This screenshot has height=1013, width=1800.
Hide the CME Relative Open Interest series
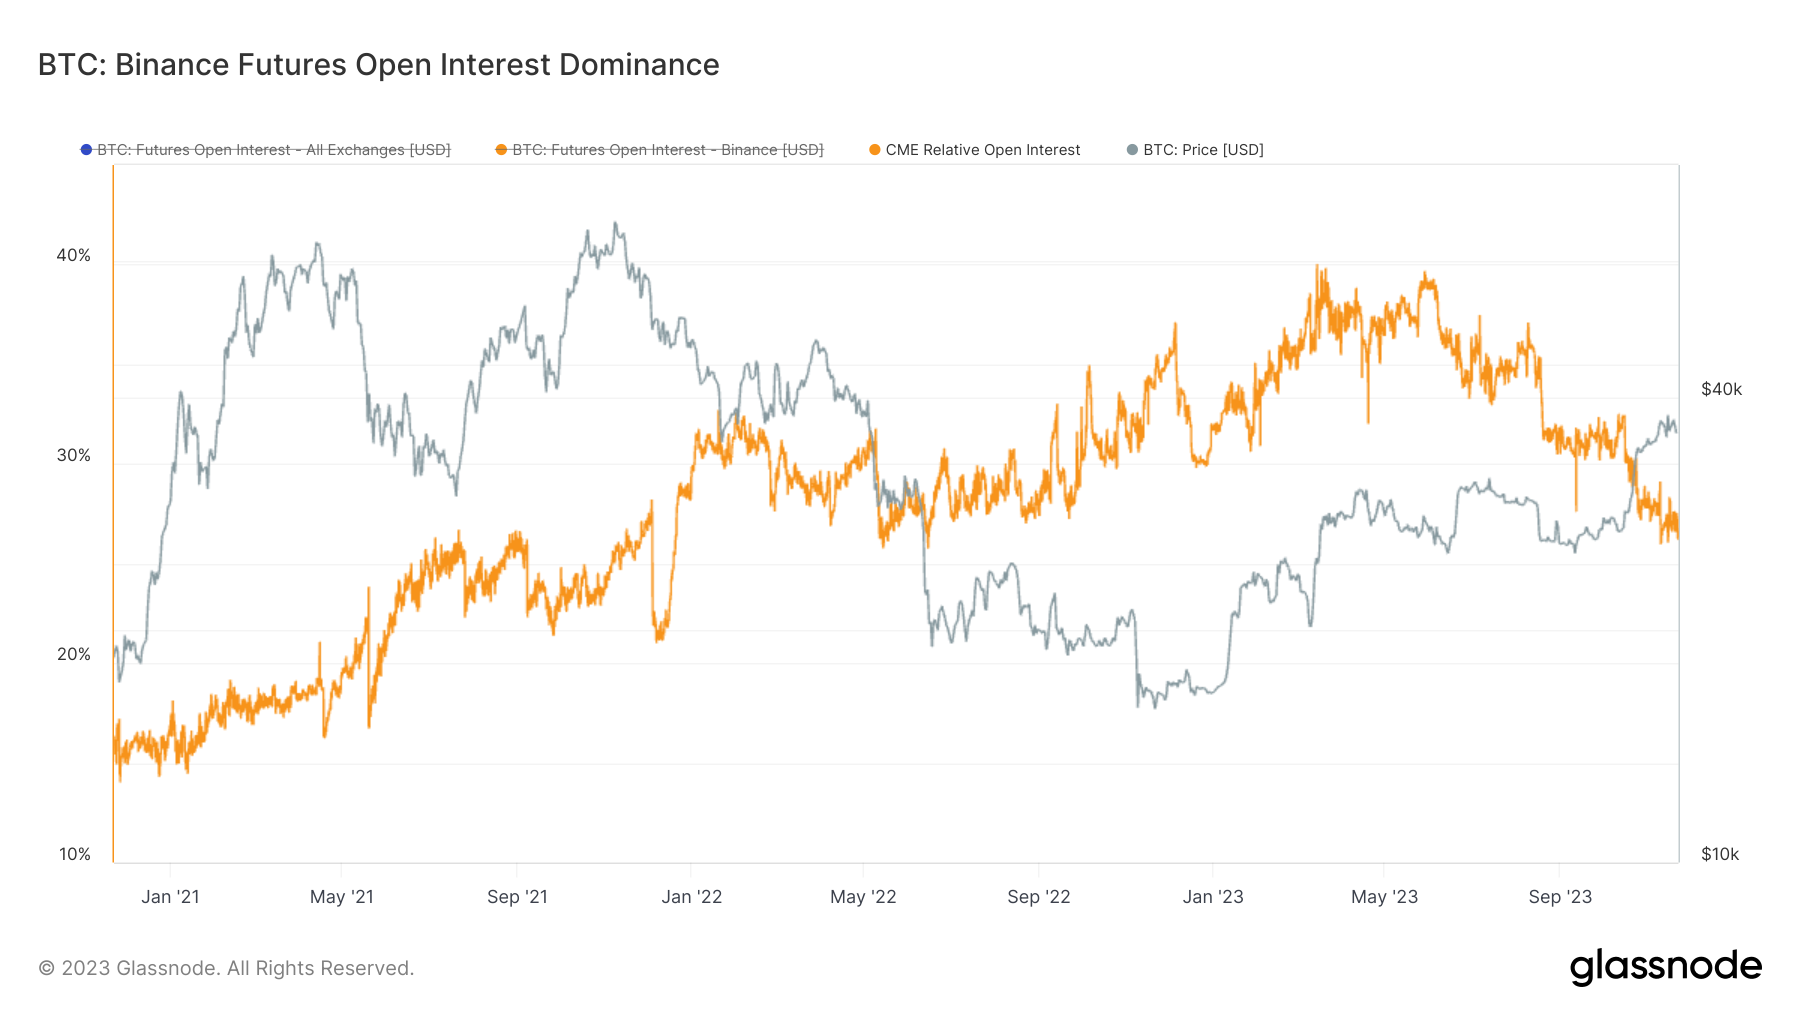[x=982, y=150]
